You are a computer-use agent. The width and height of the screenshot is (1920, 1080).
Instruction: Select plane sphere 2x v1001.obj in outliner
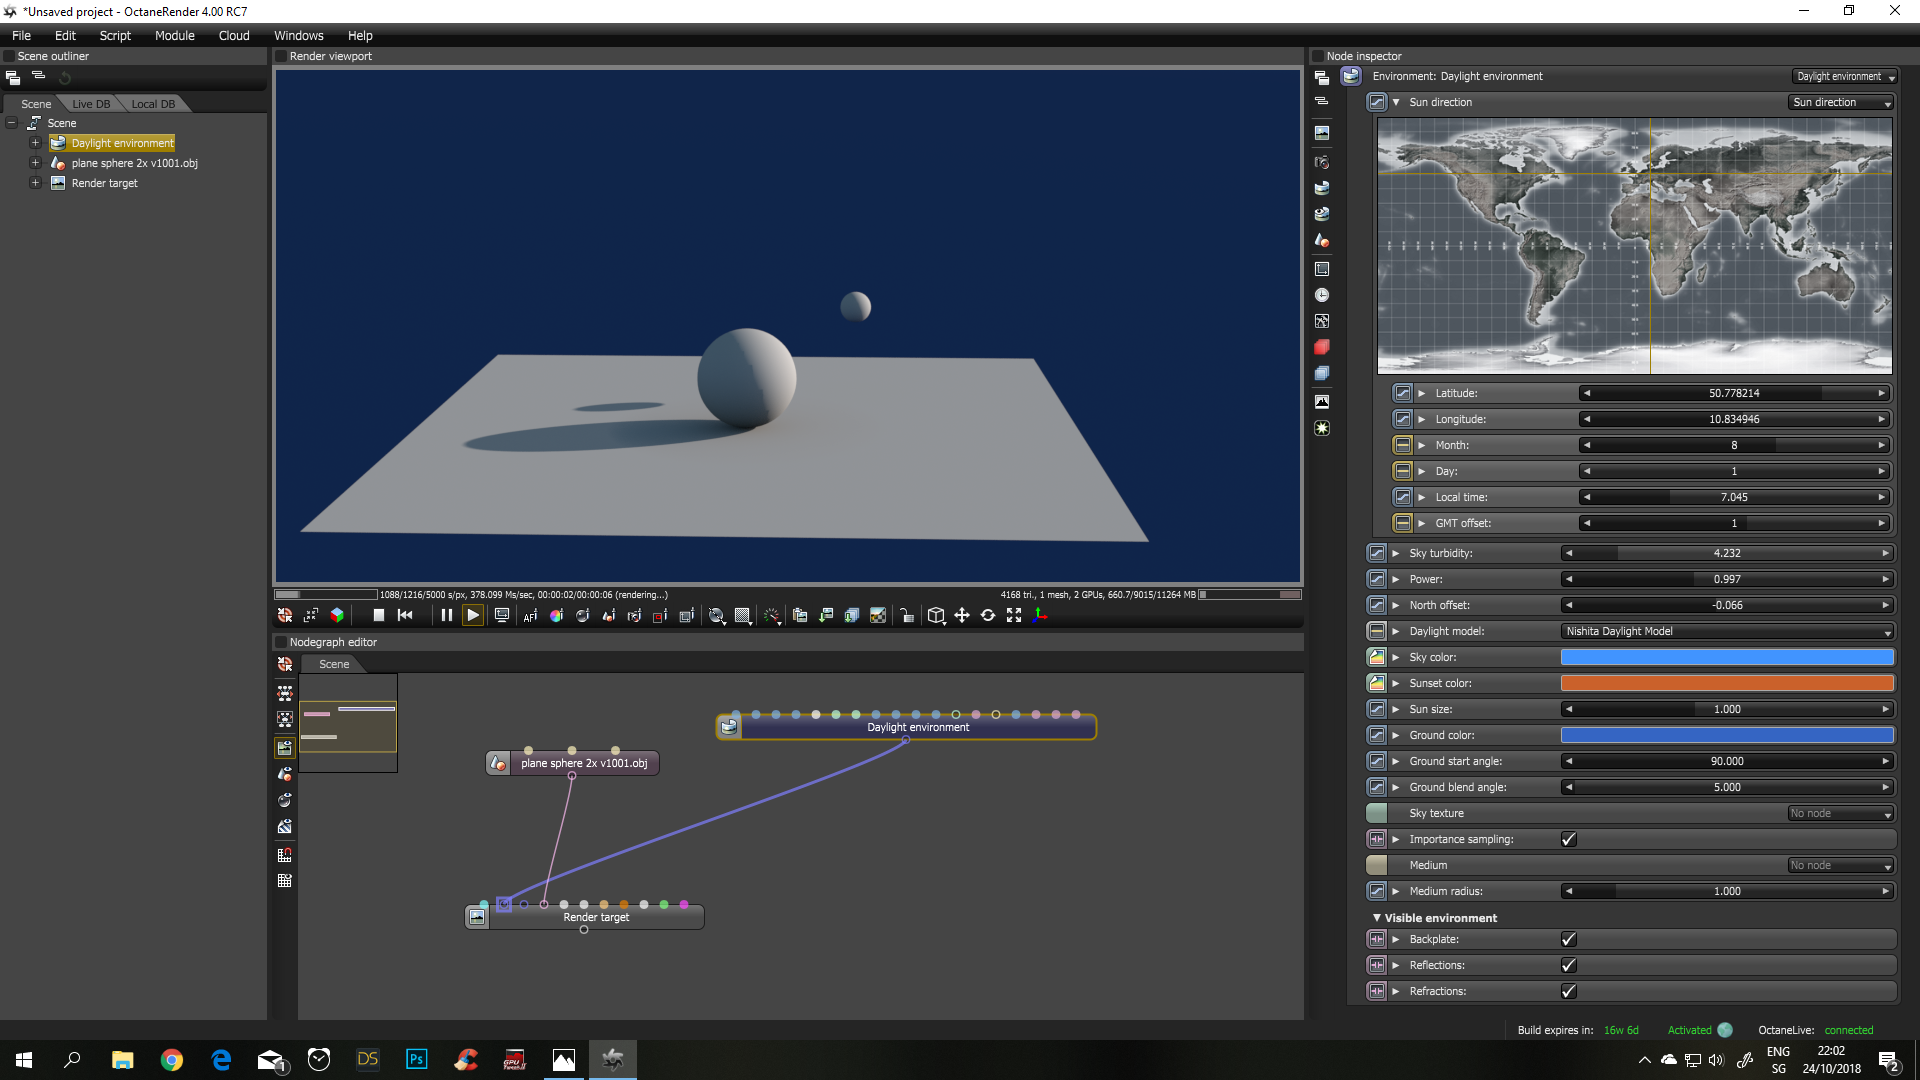[134, 163]
